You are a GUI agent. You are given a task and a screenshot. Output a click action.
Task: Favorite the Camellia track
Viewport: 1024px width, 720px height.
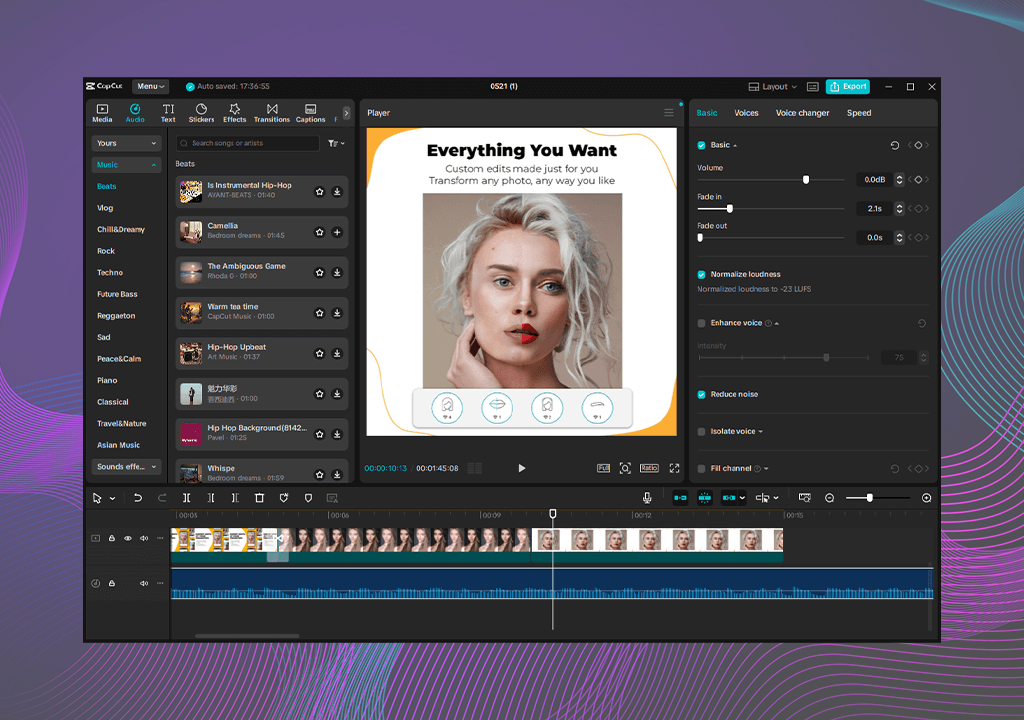point(319,232)
